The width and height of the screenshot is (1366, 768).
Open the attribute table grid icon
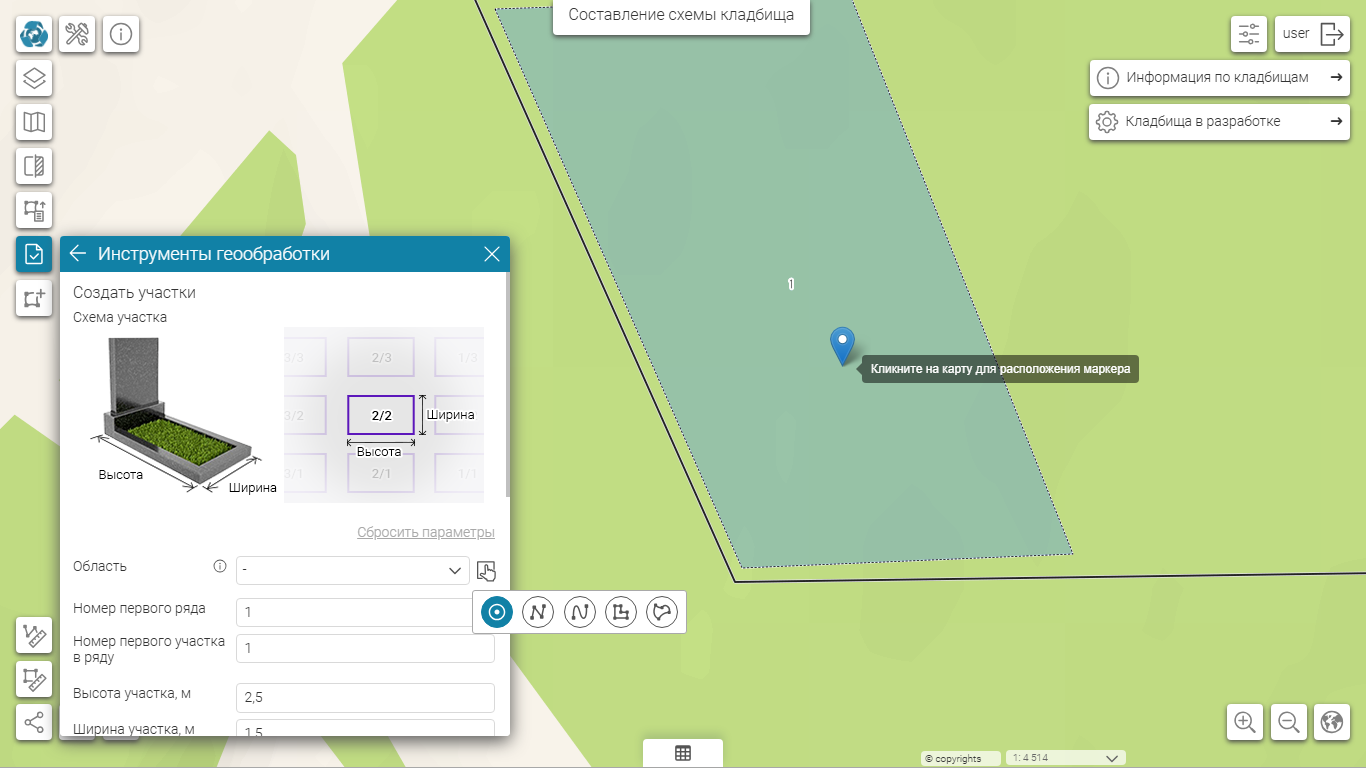(683, 754)
